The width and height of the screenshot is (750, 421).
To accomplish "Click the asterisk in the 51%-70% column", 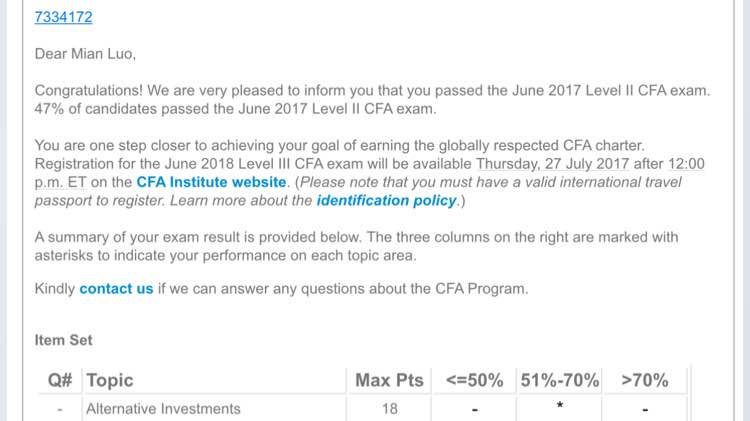I will (560, 406).
